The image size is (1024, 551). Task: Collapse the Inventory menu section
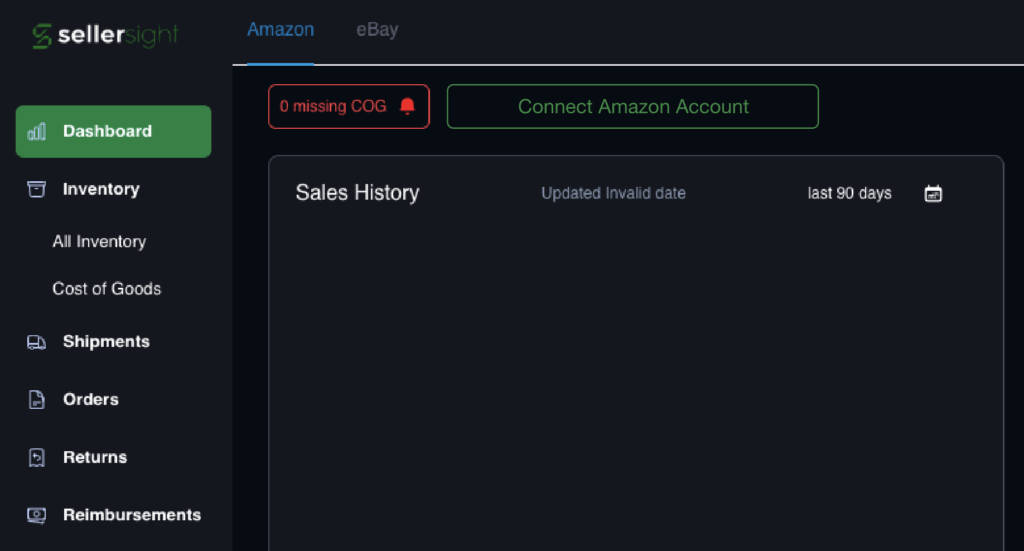tap(101, 189)
